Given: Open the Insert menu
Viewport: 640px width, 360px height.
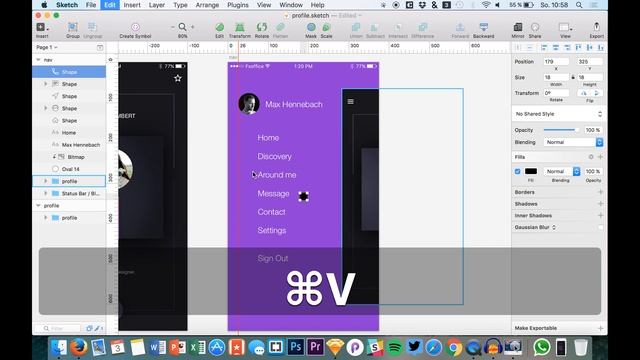Looking at the screenshot, I should [x=132, y=5].
